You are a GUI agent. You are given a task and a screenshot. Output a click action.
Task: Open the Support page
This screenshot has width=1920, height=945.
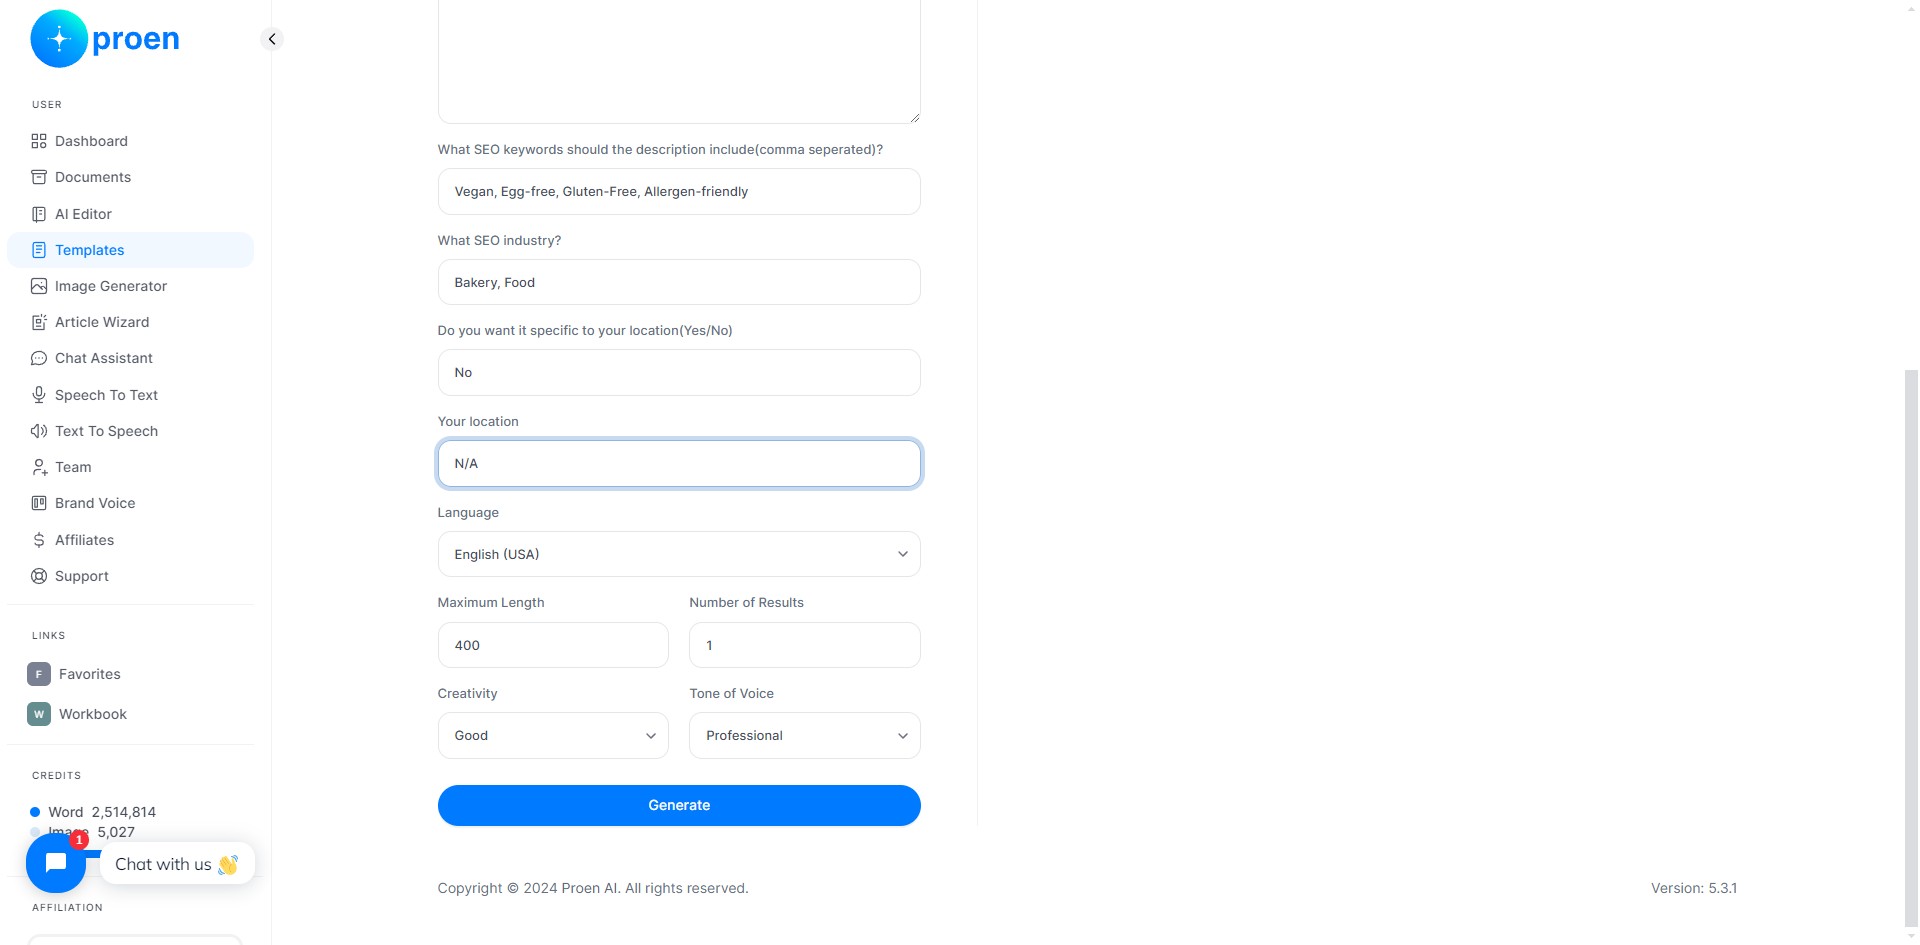pos(130,576)
